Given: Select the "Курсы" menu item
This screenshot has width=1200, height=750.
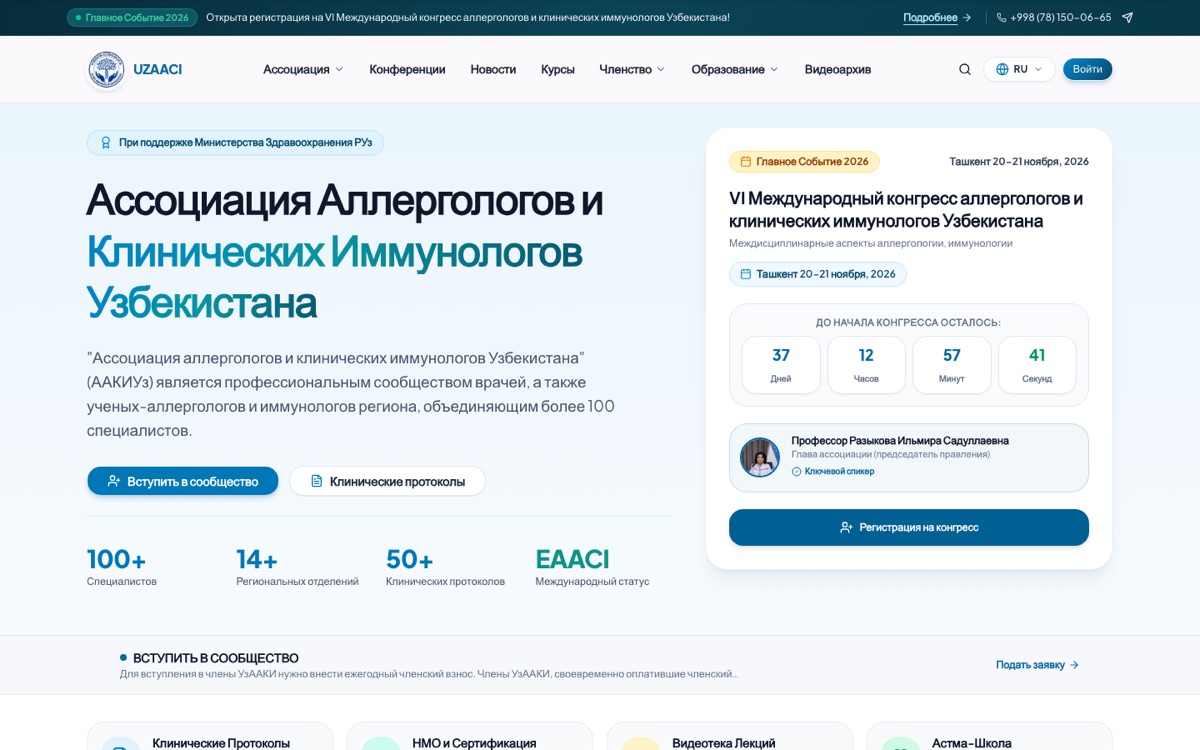Looking at the screenshot, I should [558, 70].
